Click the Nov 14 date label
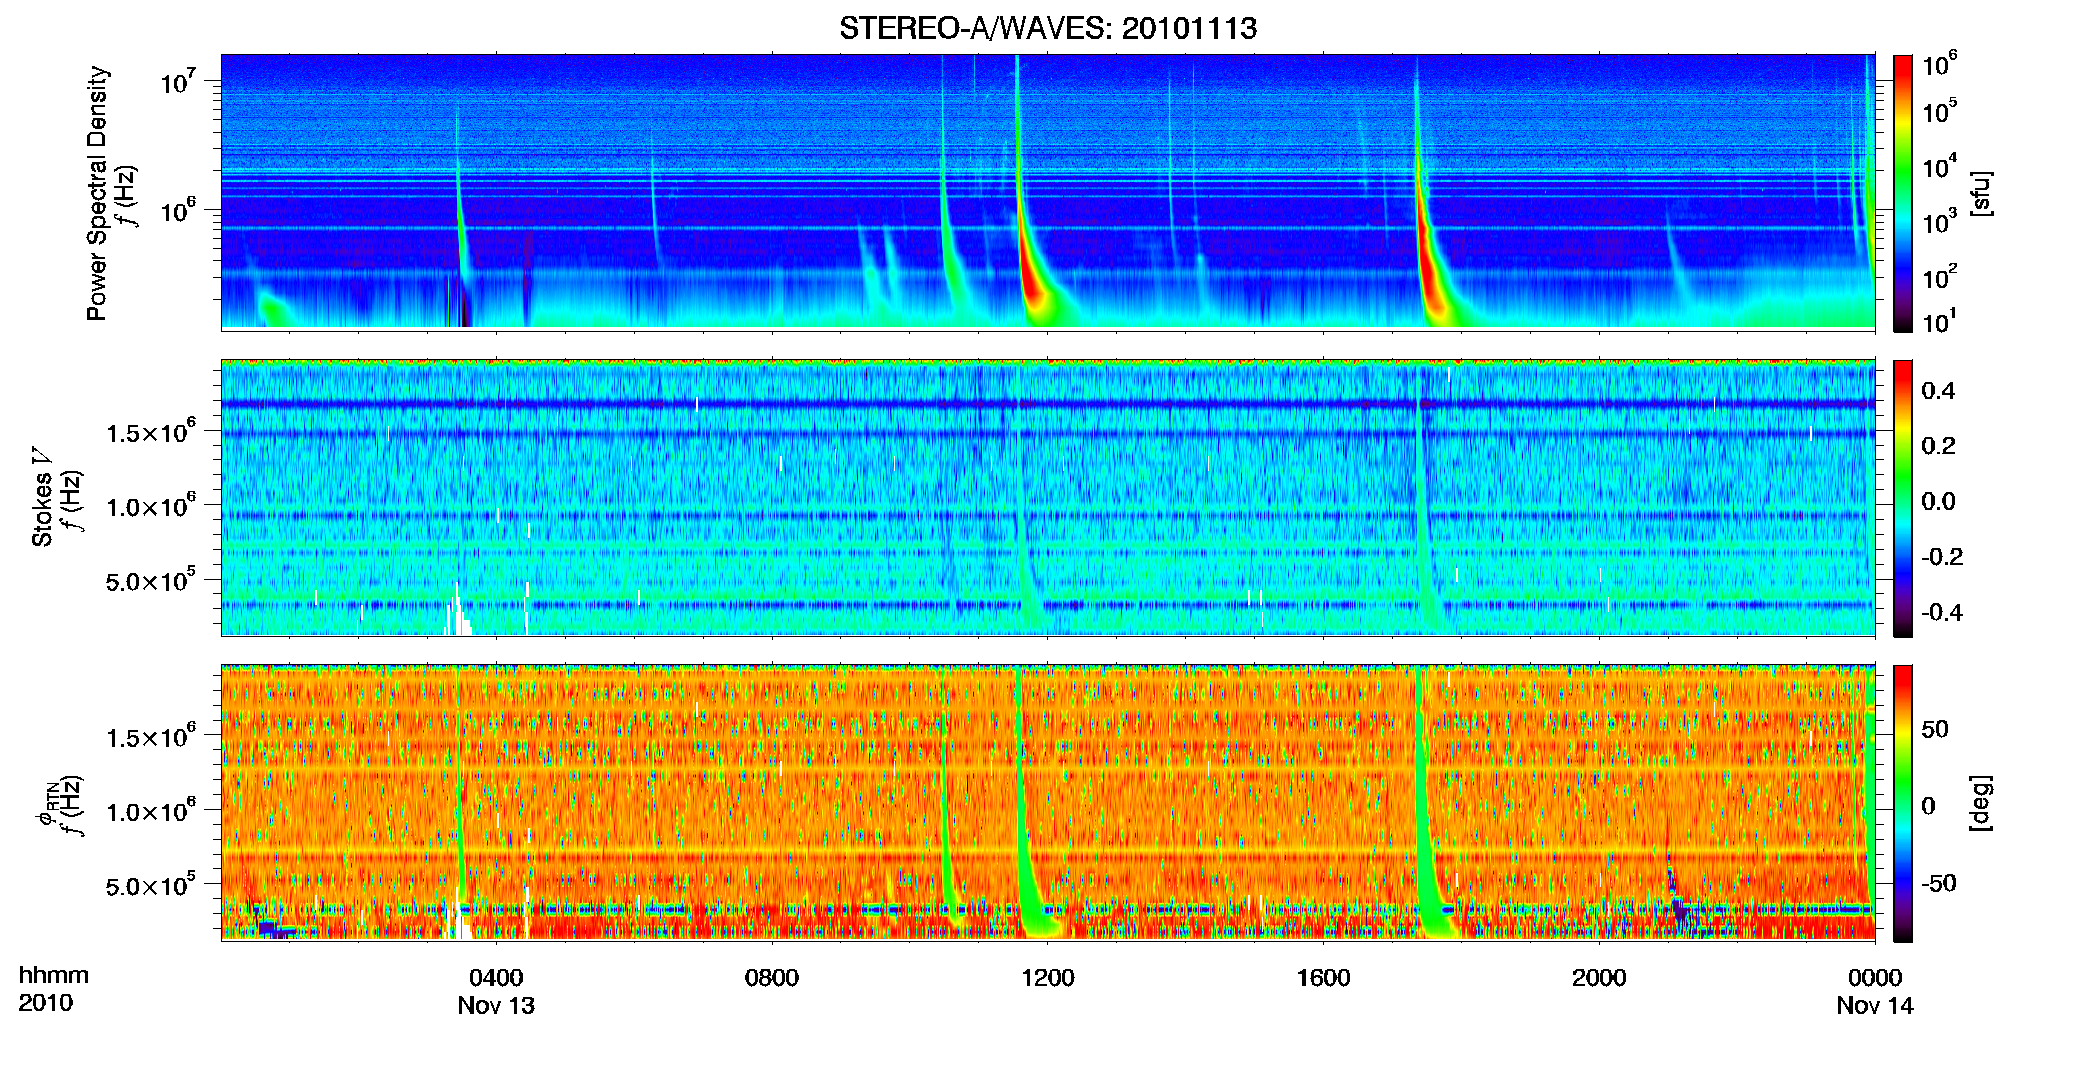This screenshot has width=2096, height=1080. coord(1875,1006)
